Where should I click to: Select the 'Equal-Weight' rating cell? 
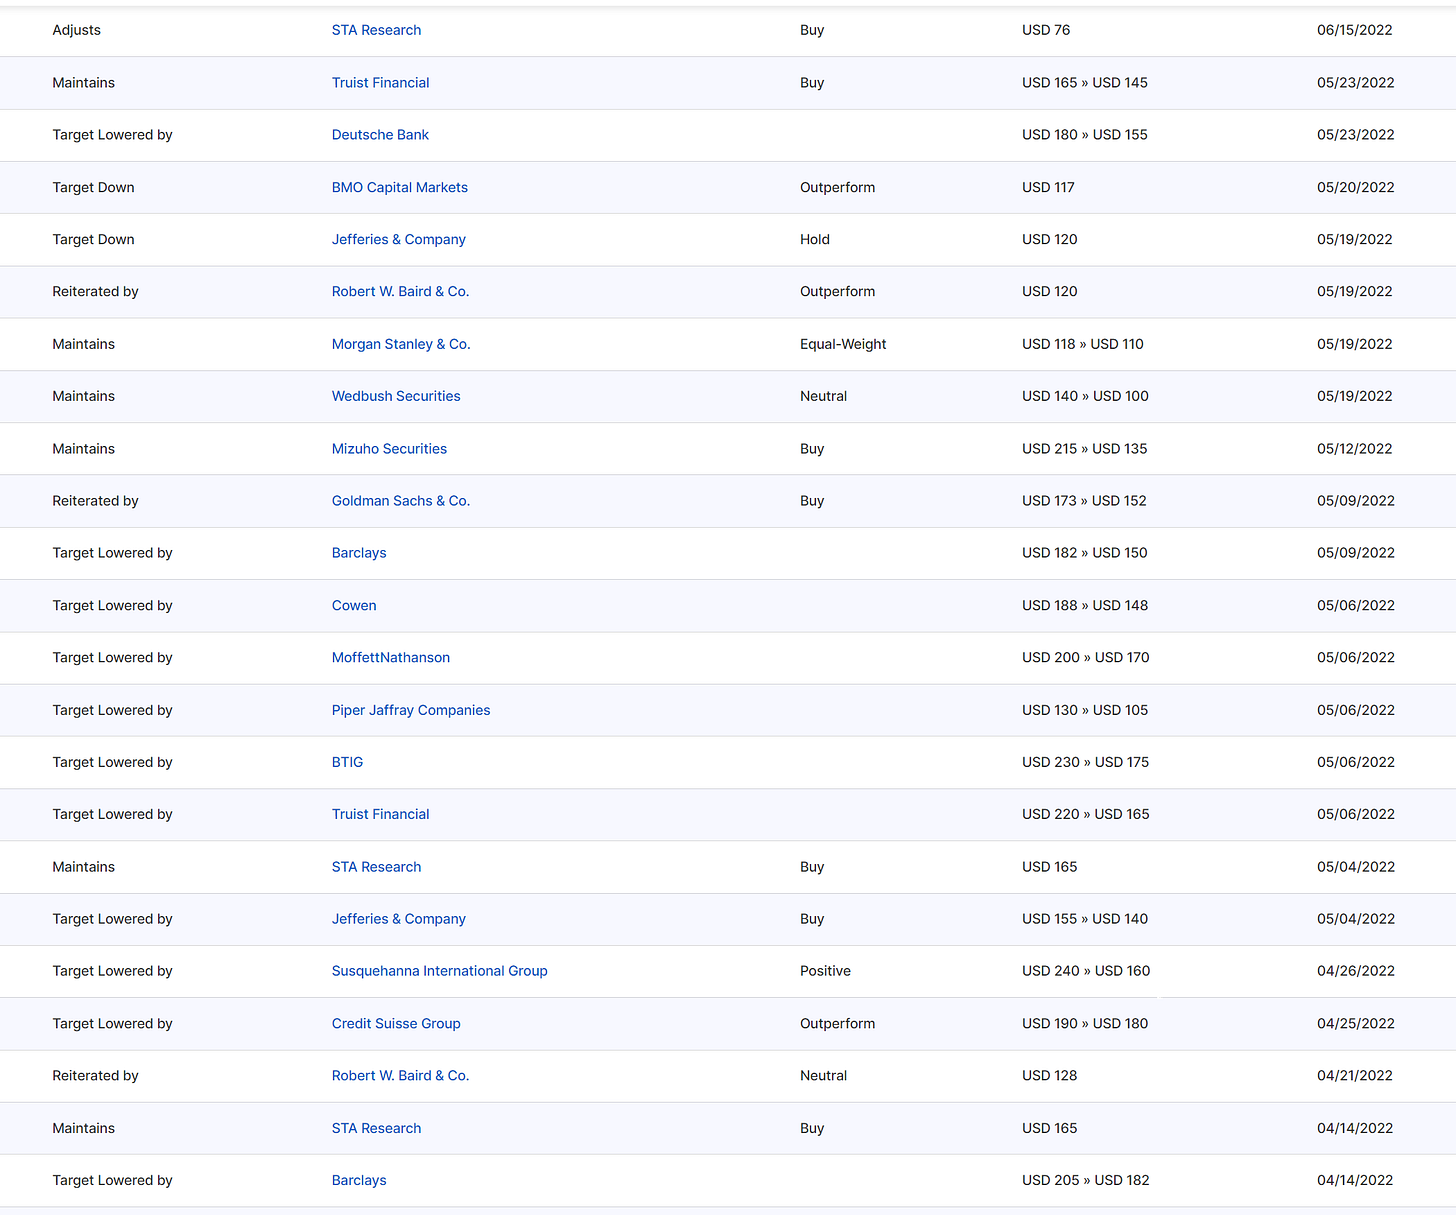pos(843,344)
